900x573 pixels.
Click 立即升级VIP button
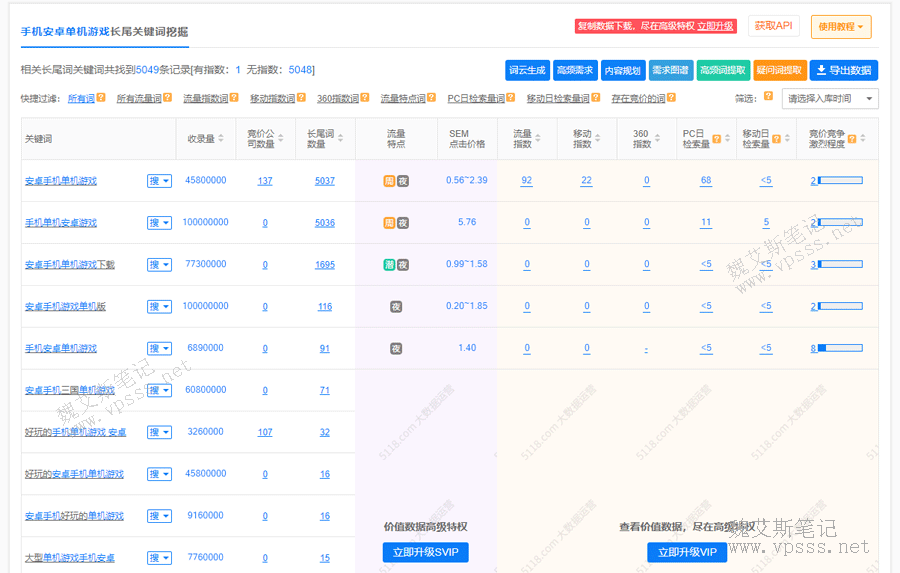(x=687, y=552)
